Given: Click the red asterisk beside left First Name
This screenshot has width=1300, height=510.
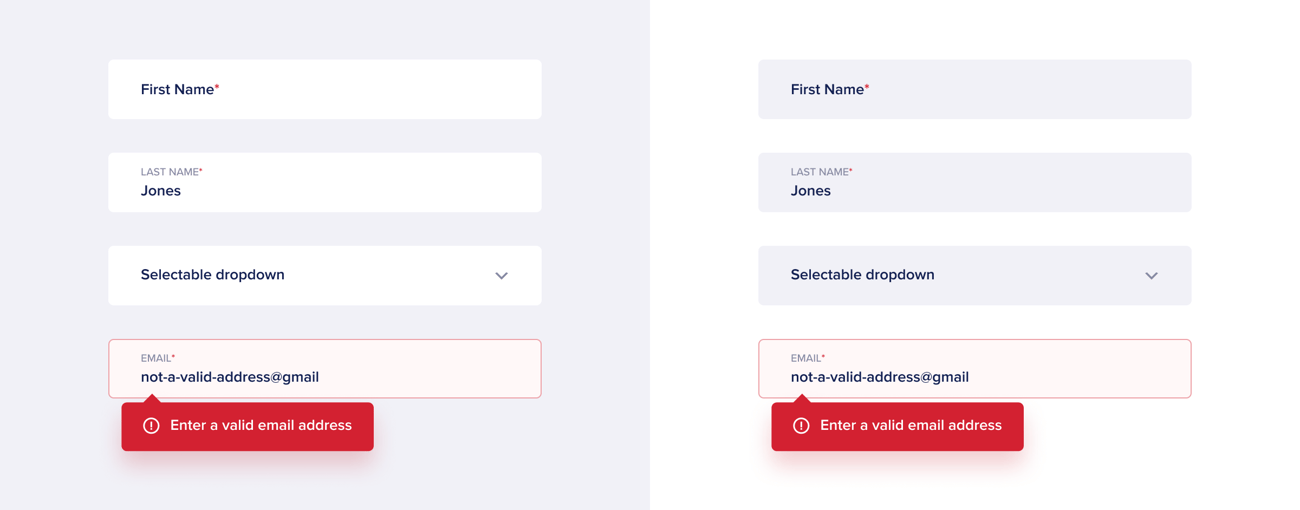Looking at the screenshot, I should [217, 87].
